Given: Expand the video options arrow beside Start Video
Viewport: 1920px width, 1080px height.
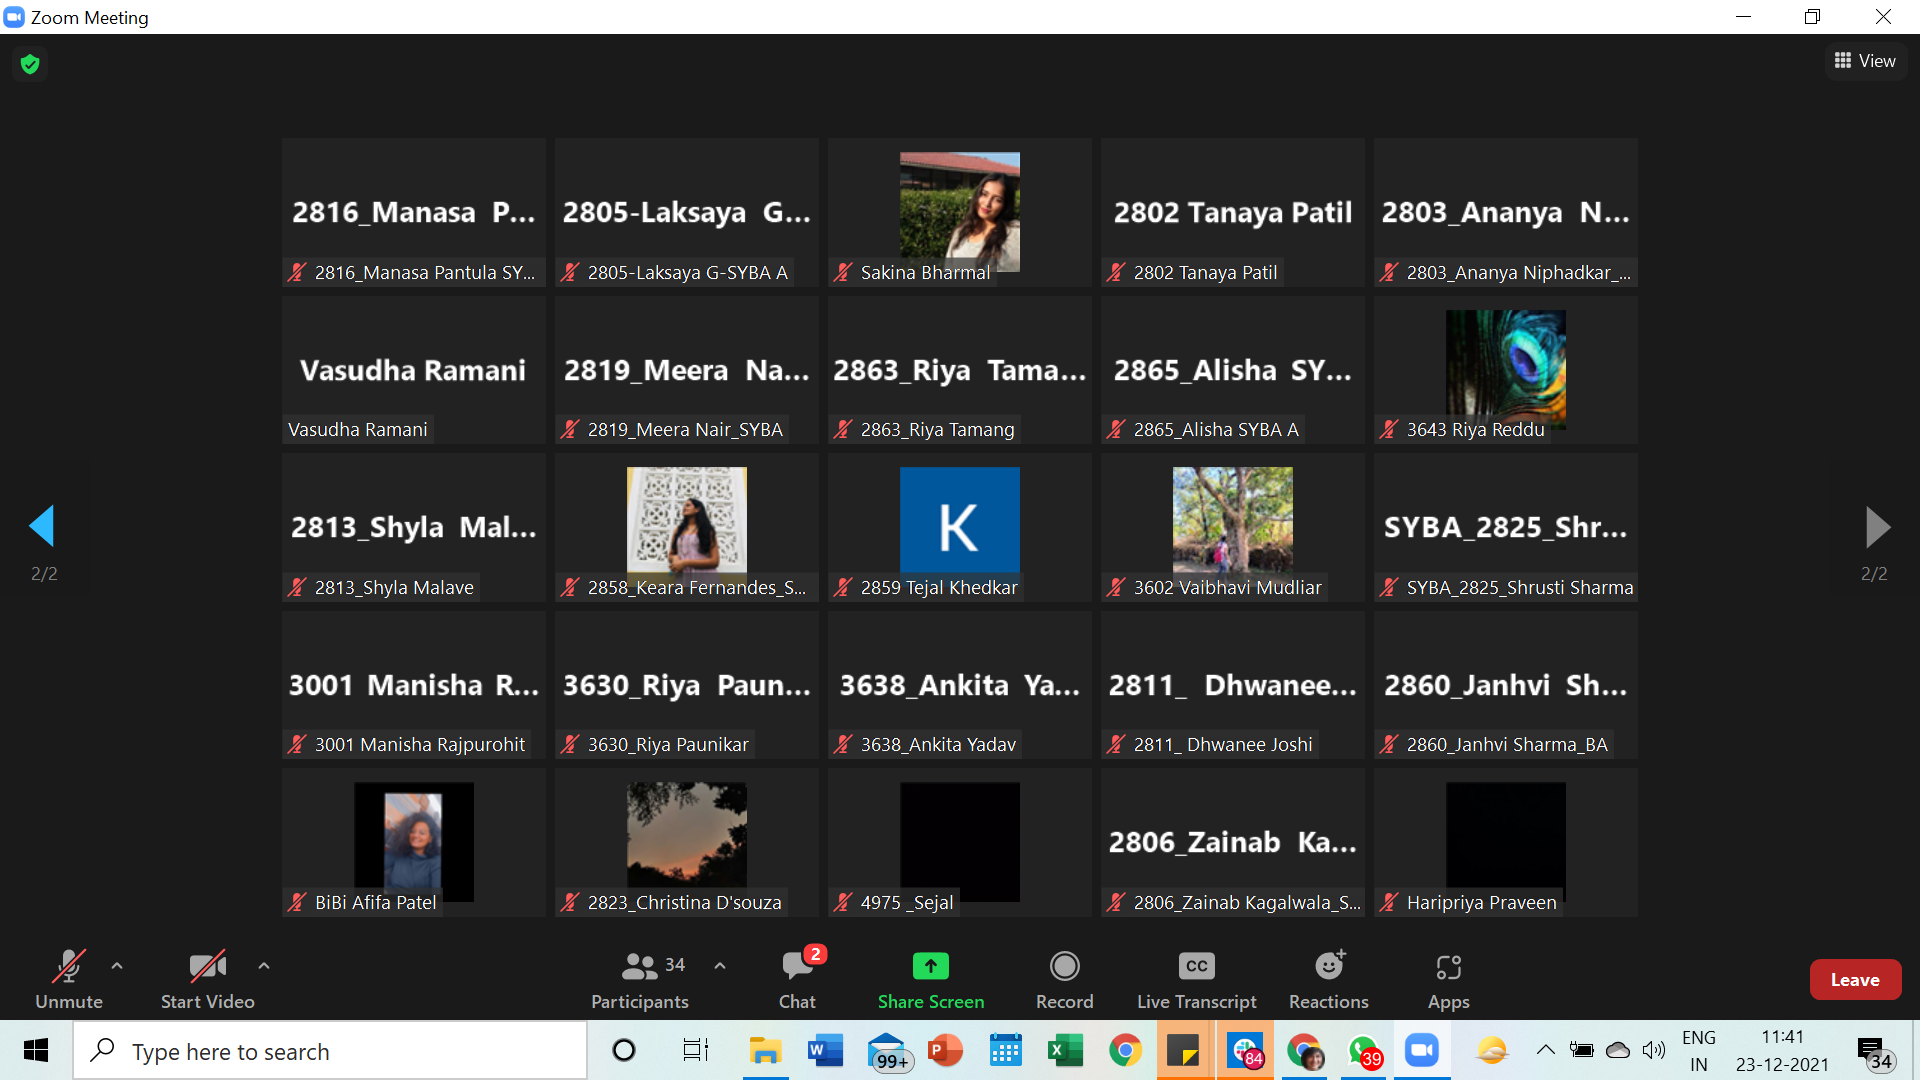Looking at the screenshot, I should pos(264,966).
